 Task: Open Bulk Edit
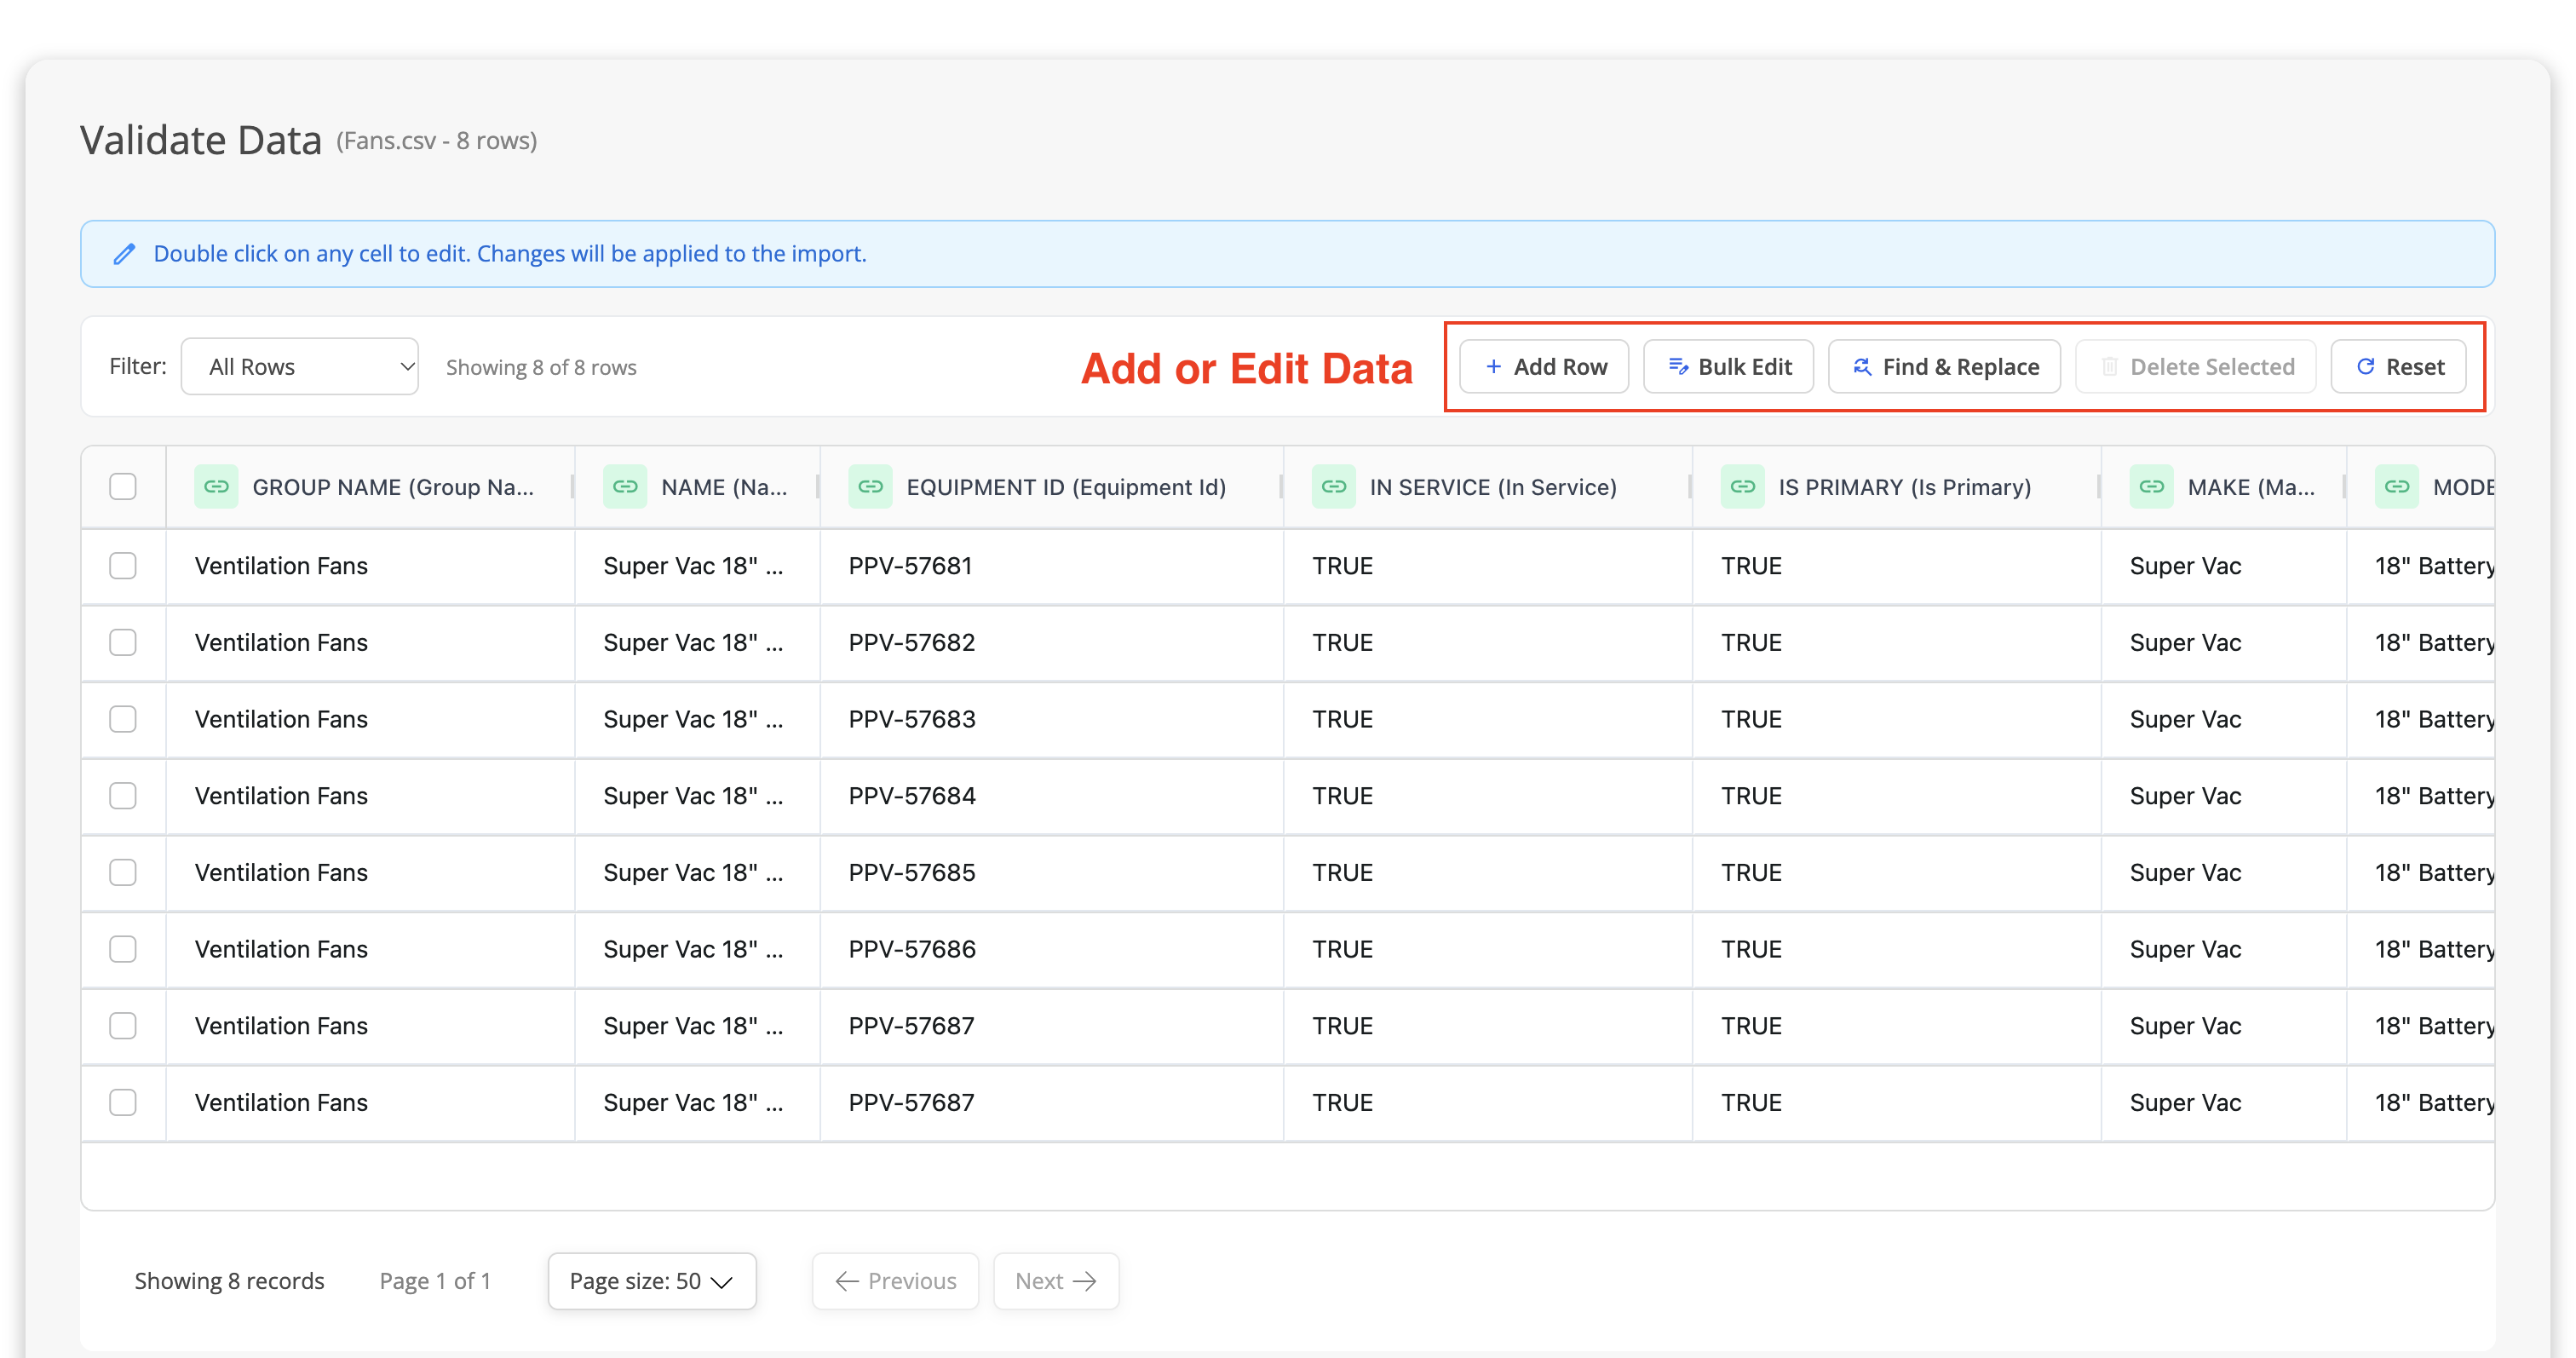(1729, 367)
